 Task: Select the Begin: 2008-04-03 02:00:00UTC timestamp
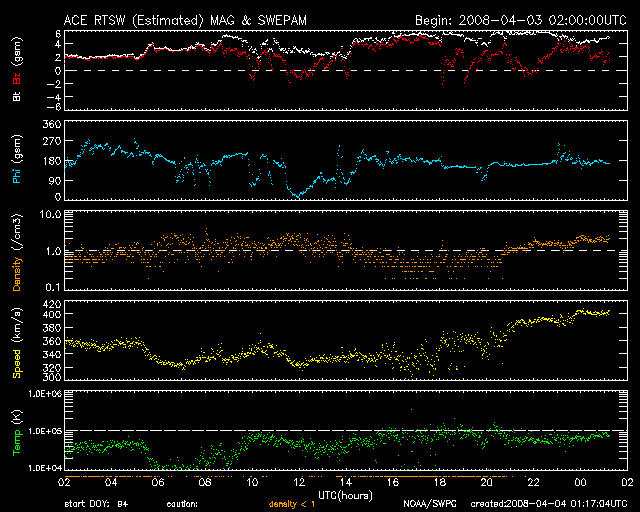coord(521,20)
